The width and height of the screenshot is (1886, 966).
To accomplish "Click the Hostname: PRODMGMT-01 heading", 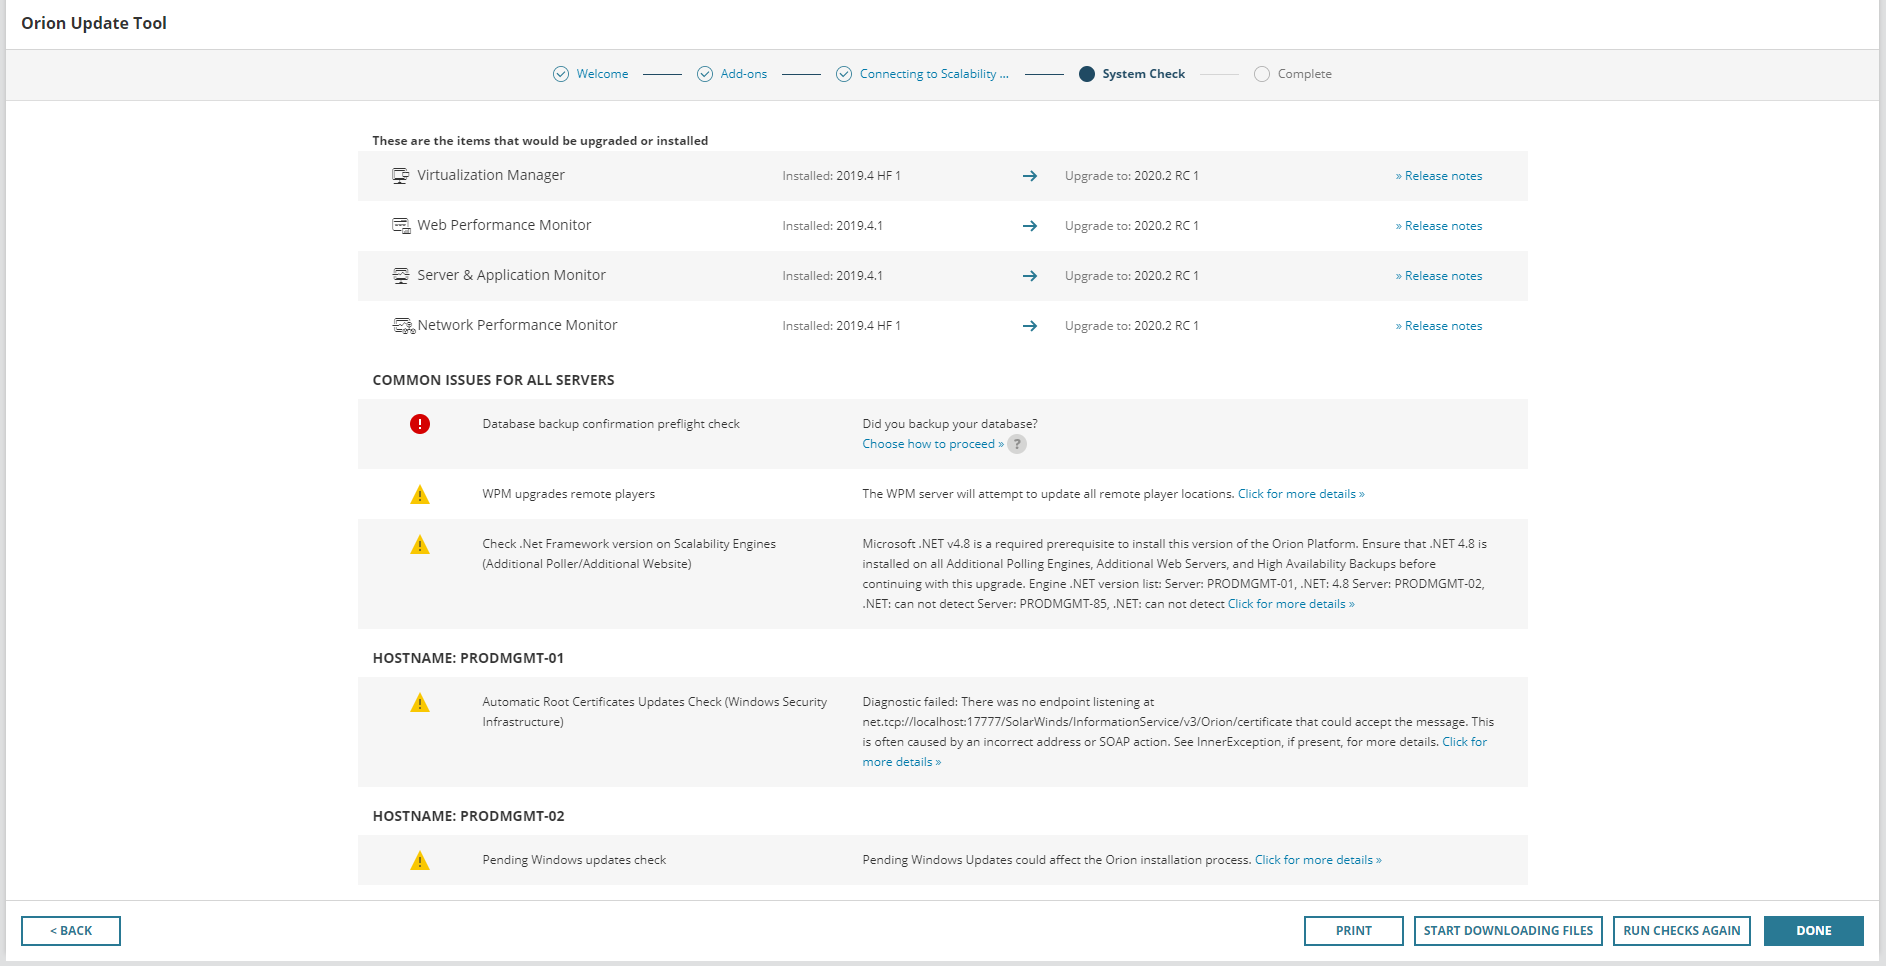I will coord(468,658).
